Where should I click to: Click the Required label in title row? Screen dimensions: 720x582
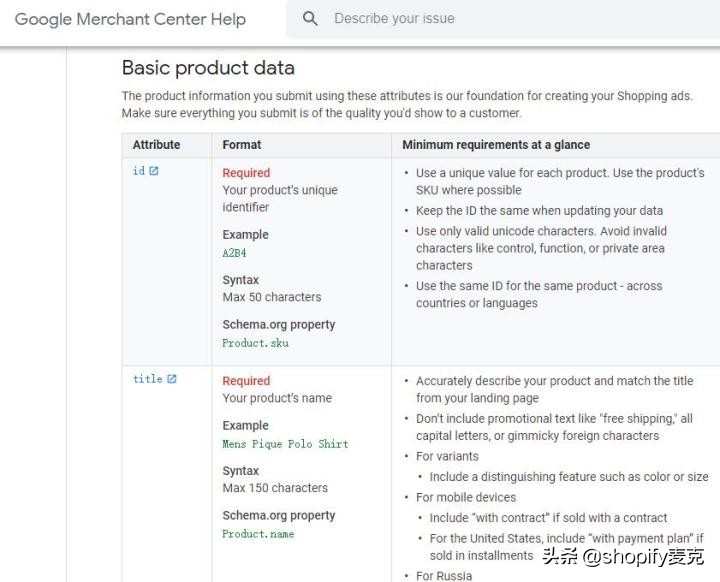point(246,381)
